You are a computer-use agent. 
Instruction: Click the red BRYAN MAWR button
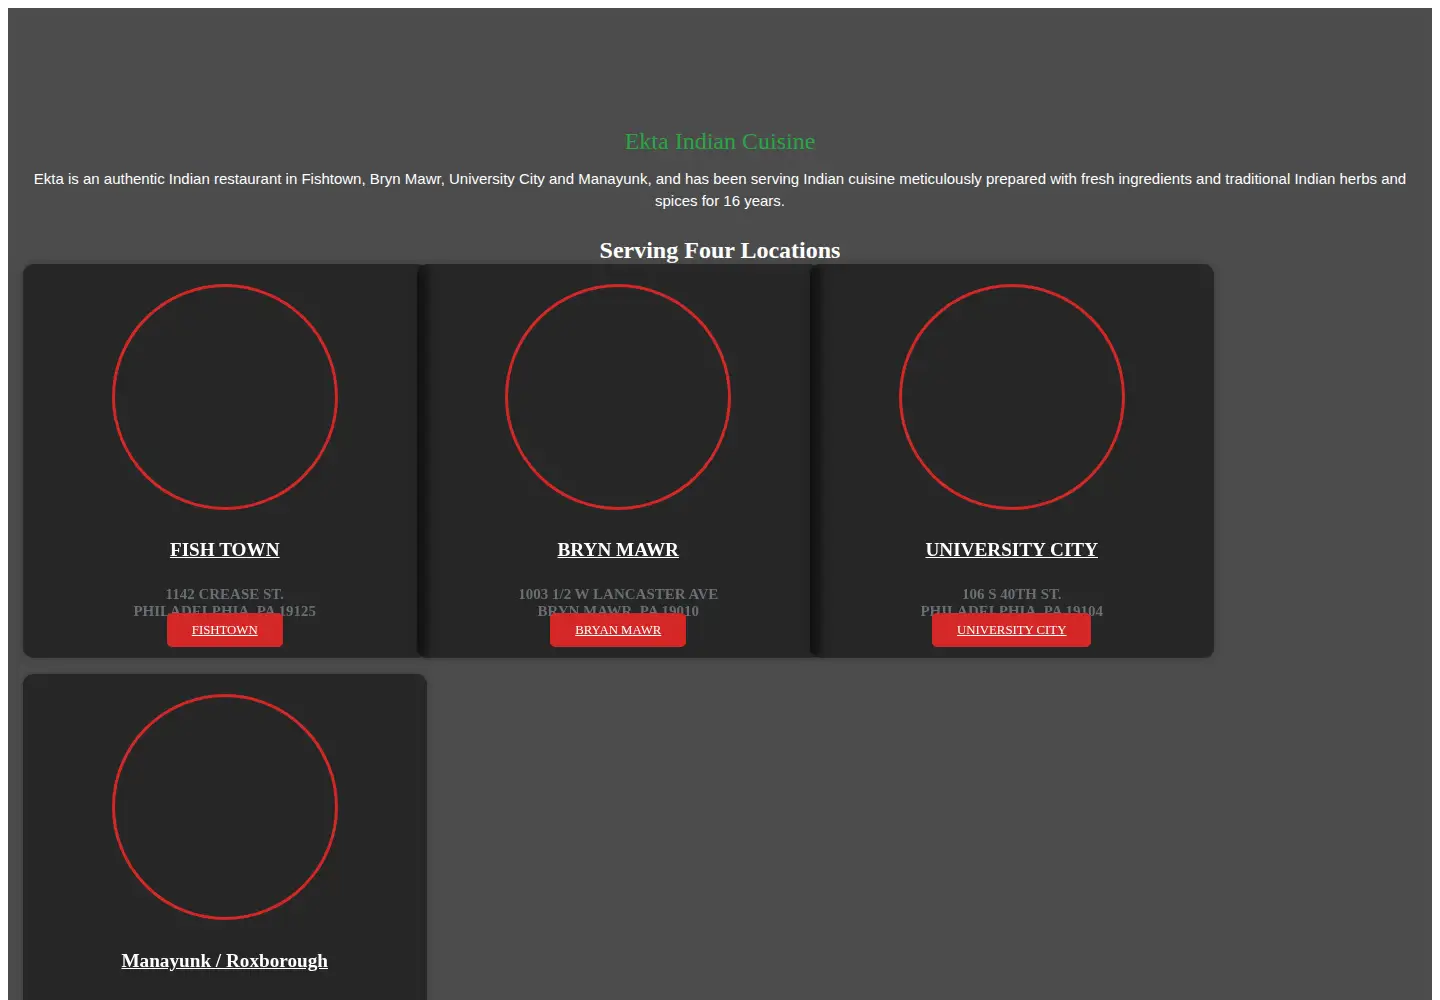[x=618, y=630]
